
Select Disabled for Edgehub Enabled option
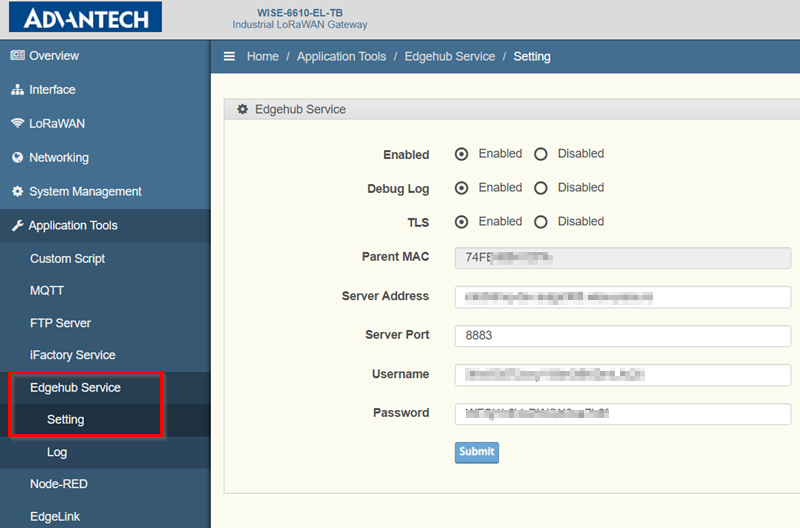(541, 154)
